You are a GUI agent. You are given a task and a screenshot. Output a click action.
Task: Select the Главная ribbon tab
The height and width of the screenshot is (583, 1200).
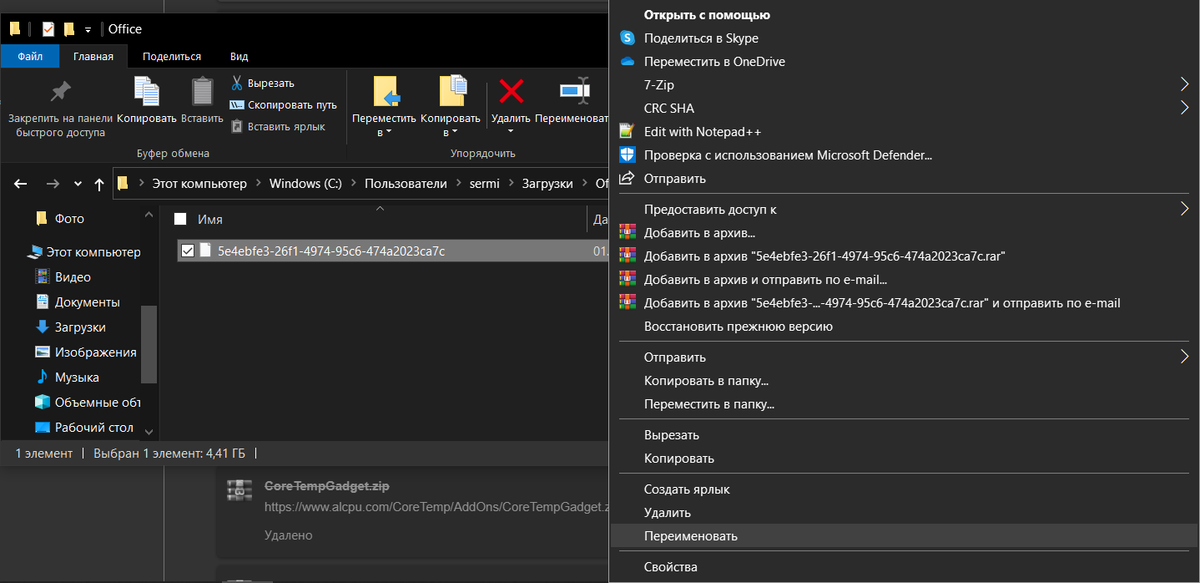pos(94,57)
